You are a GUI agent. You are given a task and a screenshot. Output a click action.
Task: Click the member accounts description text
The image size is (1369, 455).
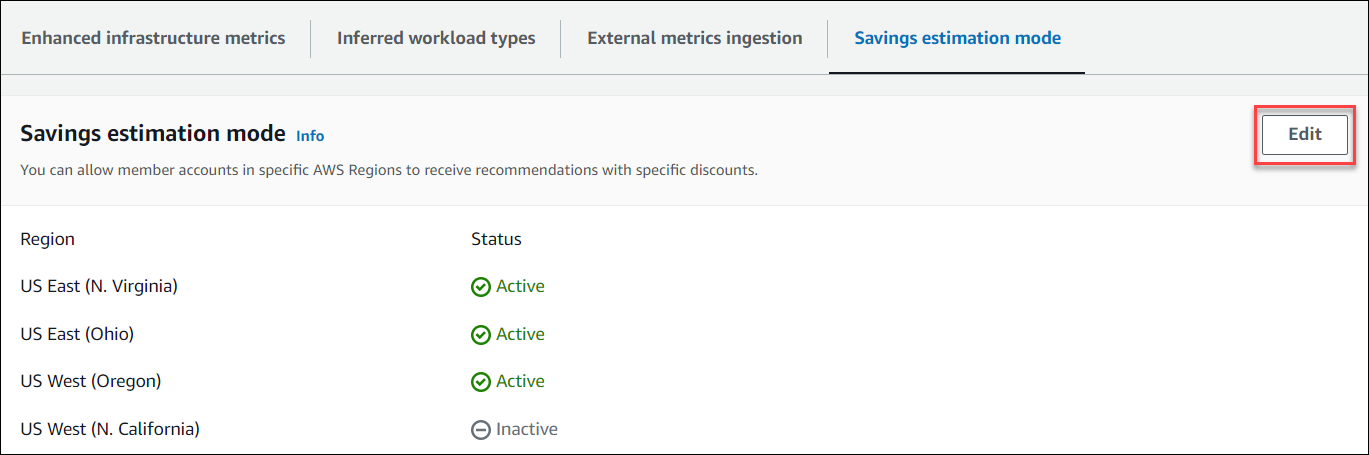[389, 170]
